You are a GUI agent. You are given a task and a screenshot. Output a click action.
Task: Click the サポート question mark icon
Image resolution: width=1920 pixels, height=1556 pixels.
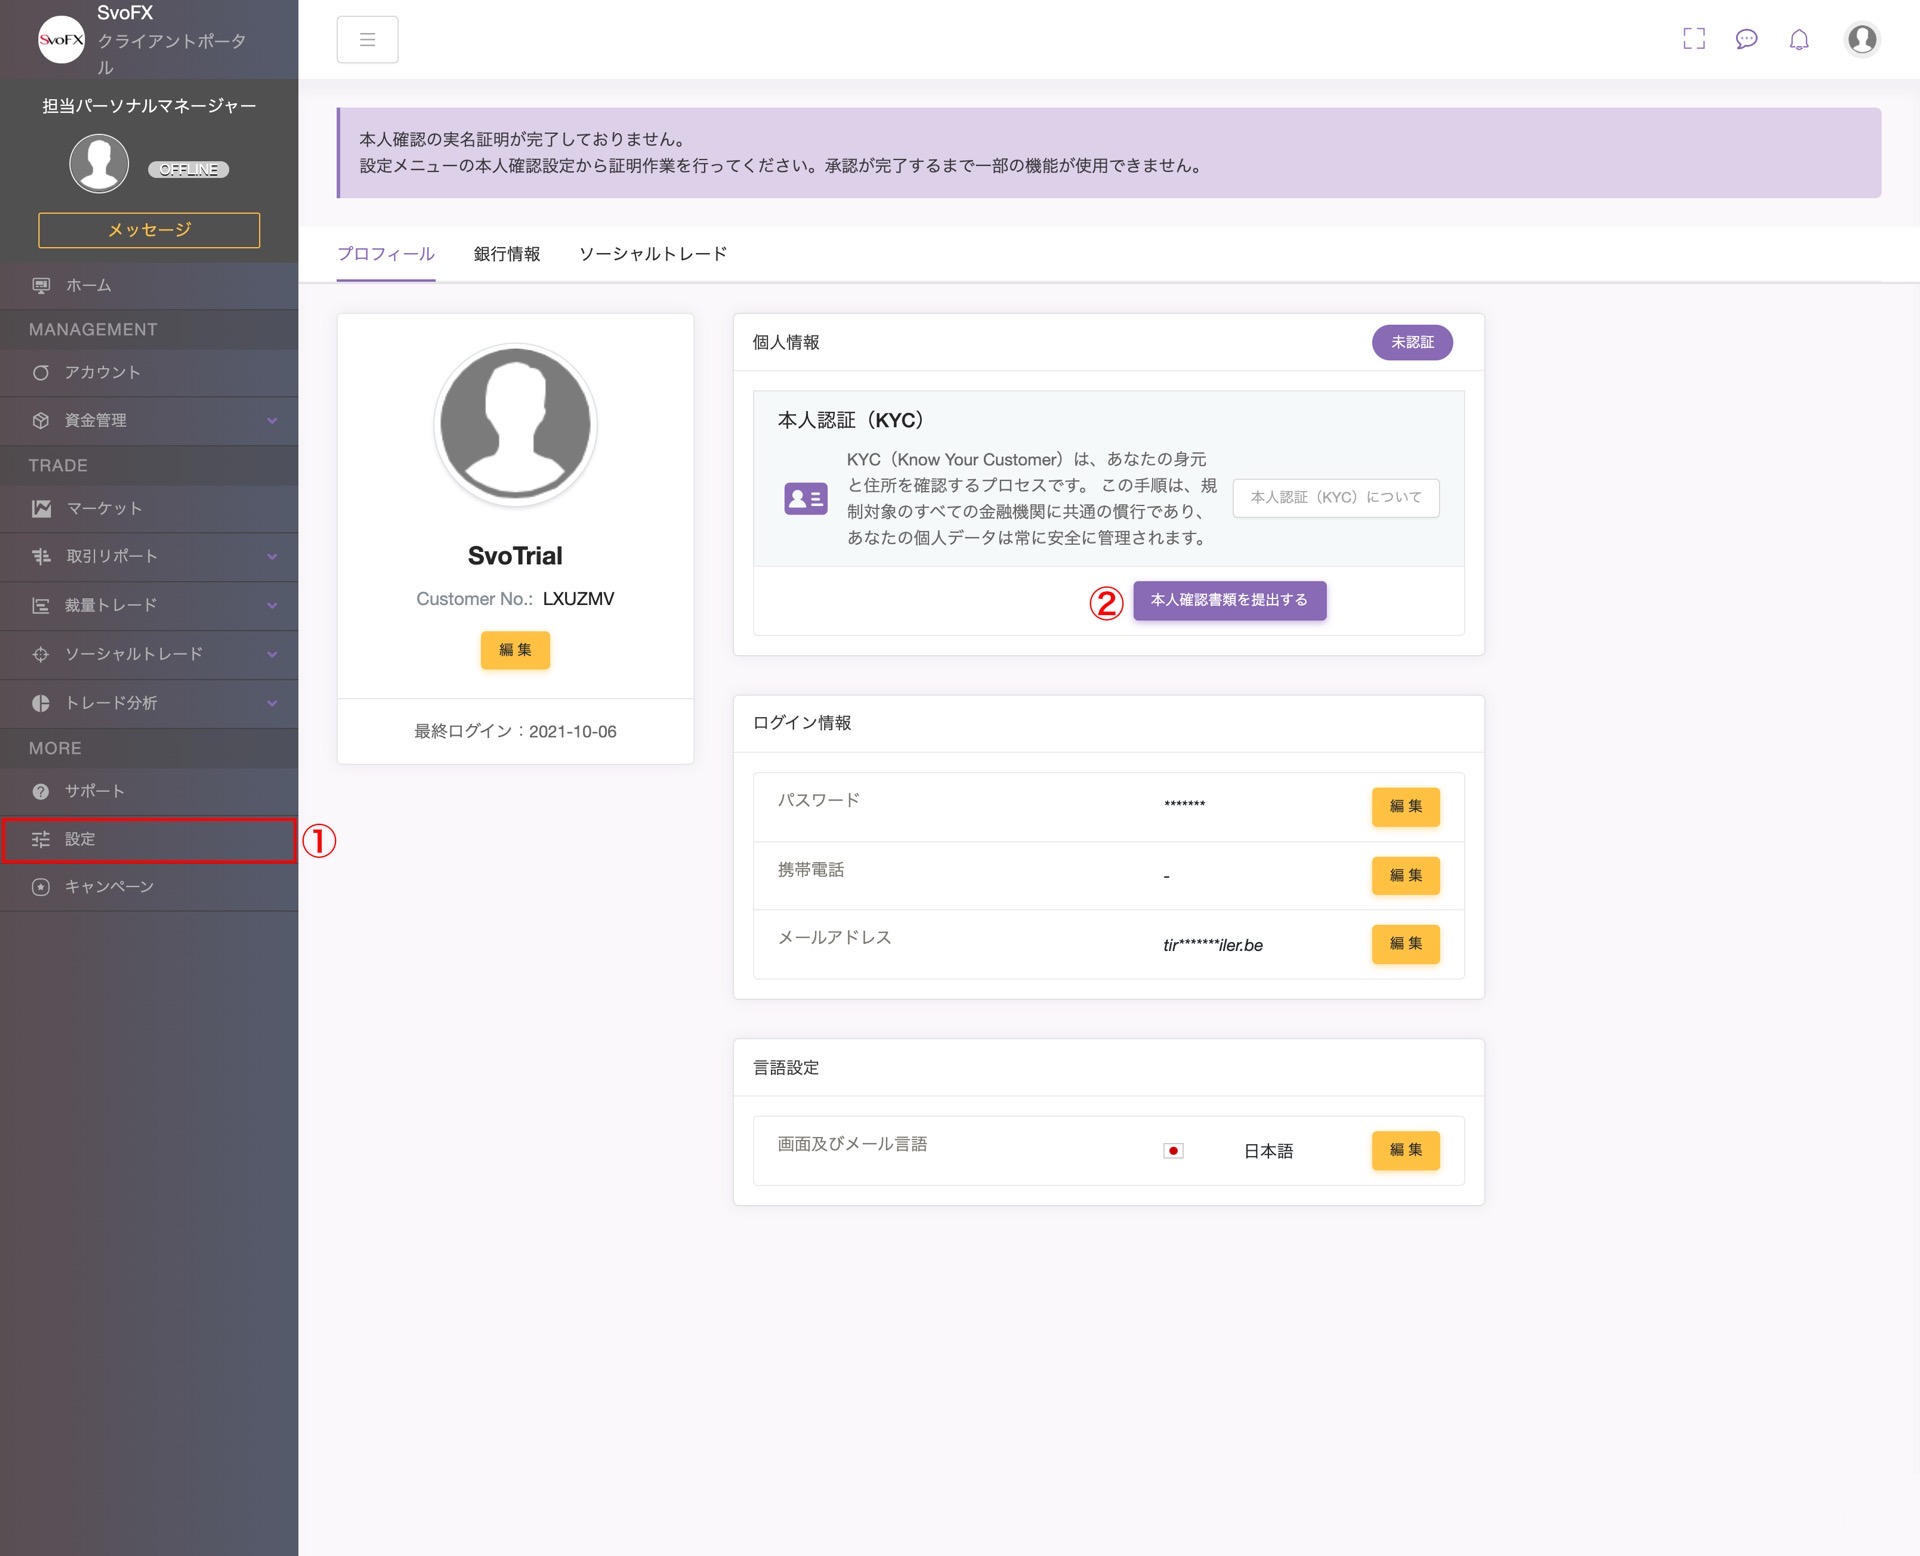click(41, 792)
